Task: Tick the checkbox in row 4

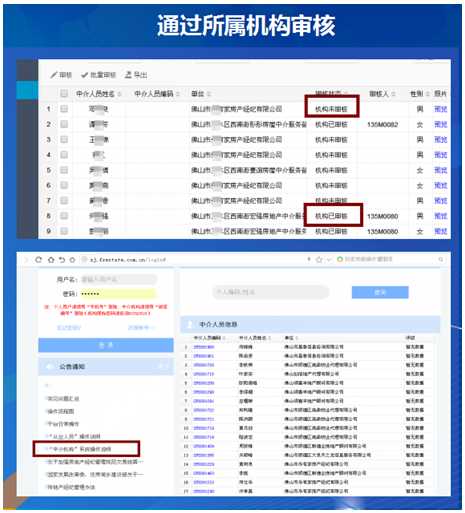Action: tap(64, 155)
